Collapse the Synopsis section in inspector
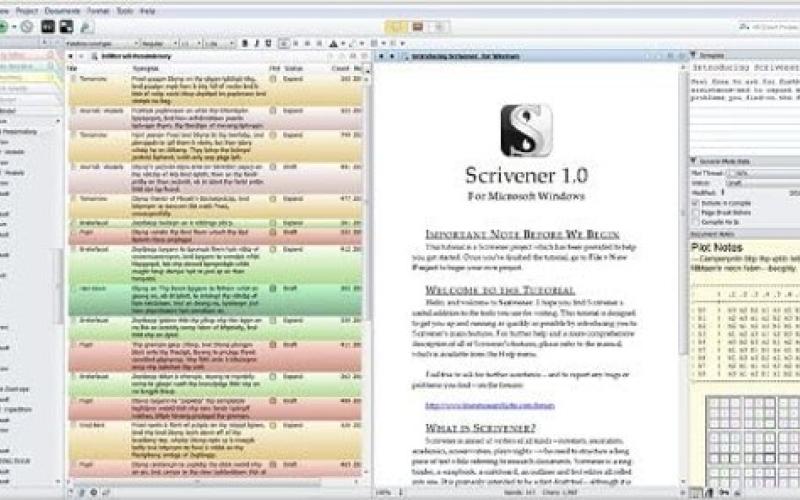800x500 pixels. point(693,55)
